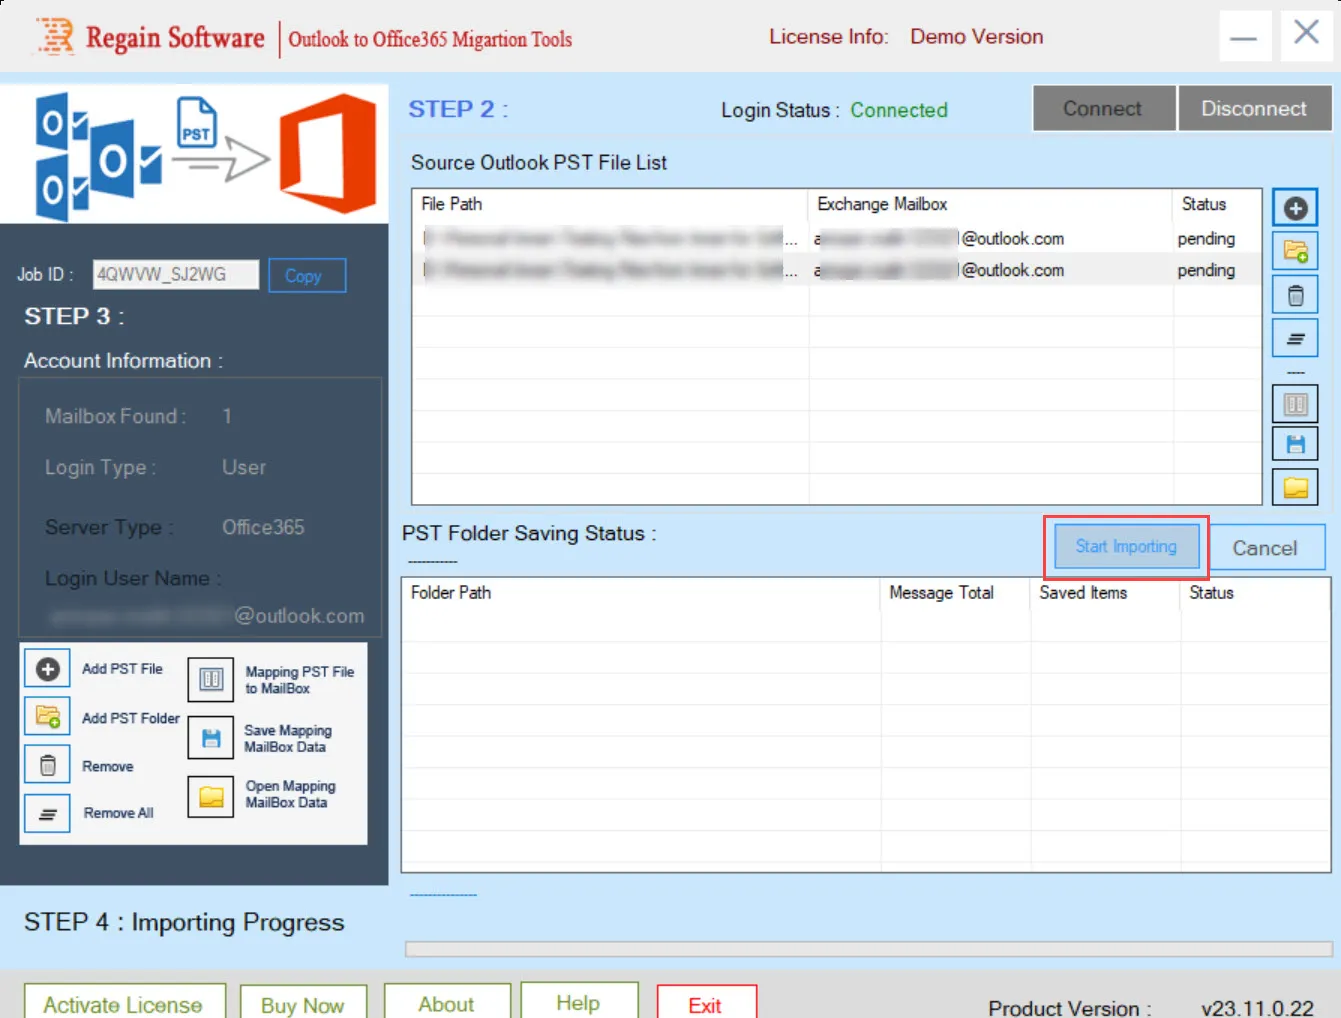Copy the Job ID

(307, 276)
